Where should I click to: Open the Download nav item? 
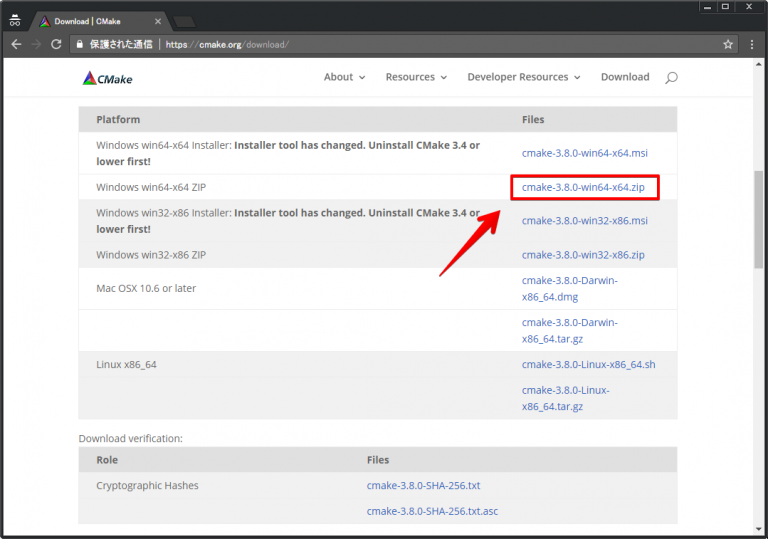point(625,77)
